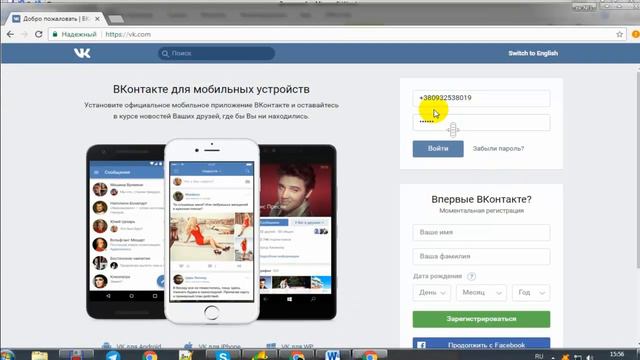Viewport: 640px width, 360px height.
Task: Click the VK logo in header
Action: pos(82,53)
